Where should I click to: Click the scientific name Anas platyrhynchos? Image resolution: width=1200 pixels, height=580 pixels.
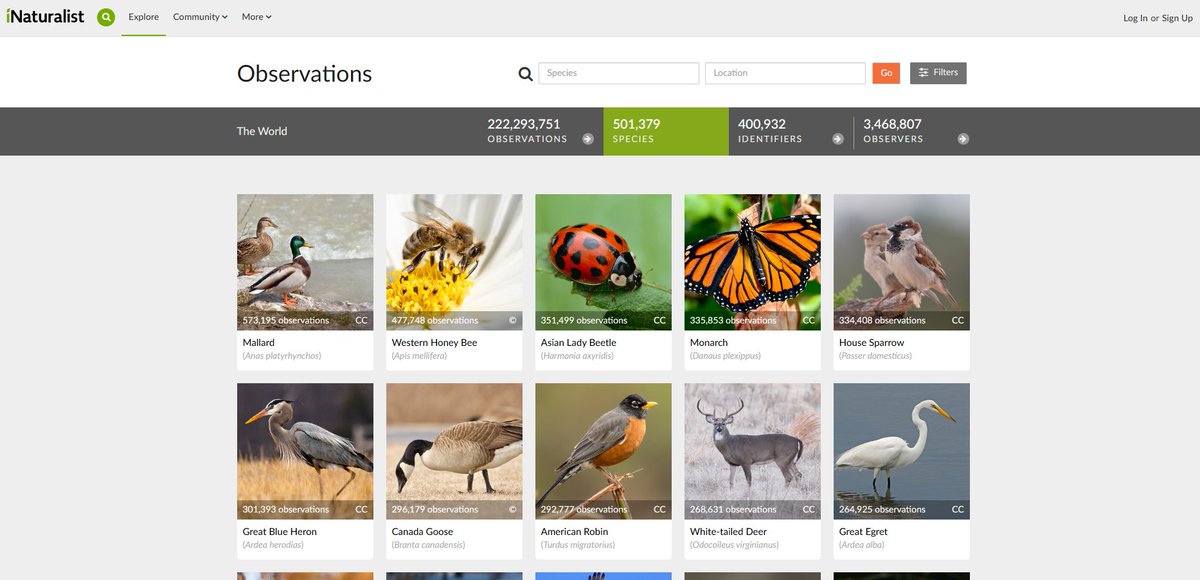point(282,356)
